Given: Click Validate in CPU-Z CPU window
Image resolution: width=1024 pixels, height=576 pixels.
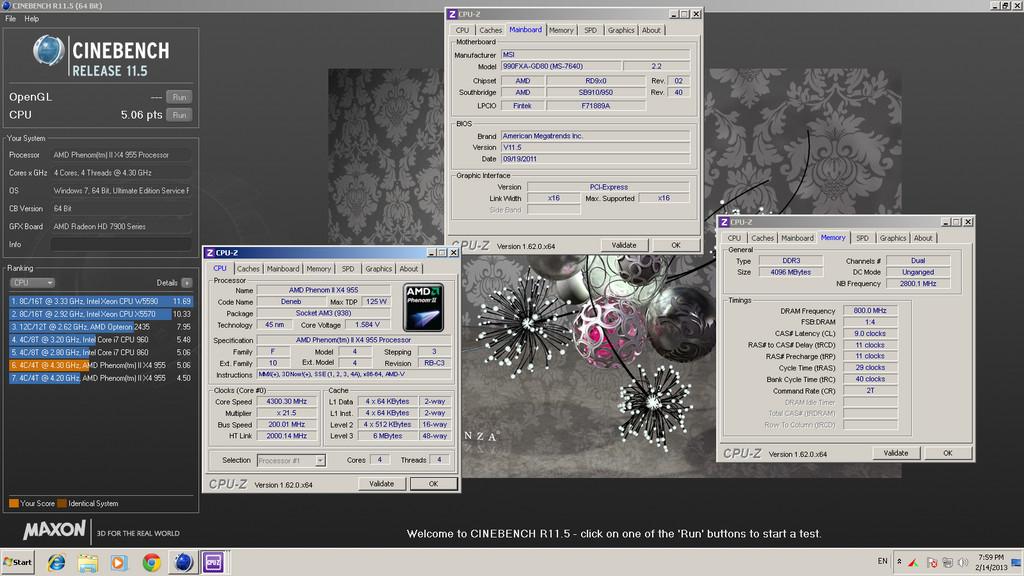Looking at the screenshot, I should click(381, 484).
